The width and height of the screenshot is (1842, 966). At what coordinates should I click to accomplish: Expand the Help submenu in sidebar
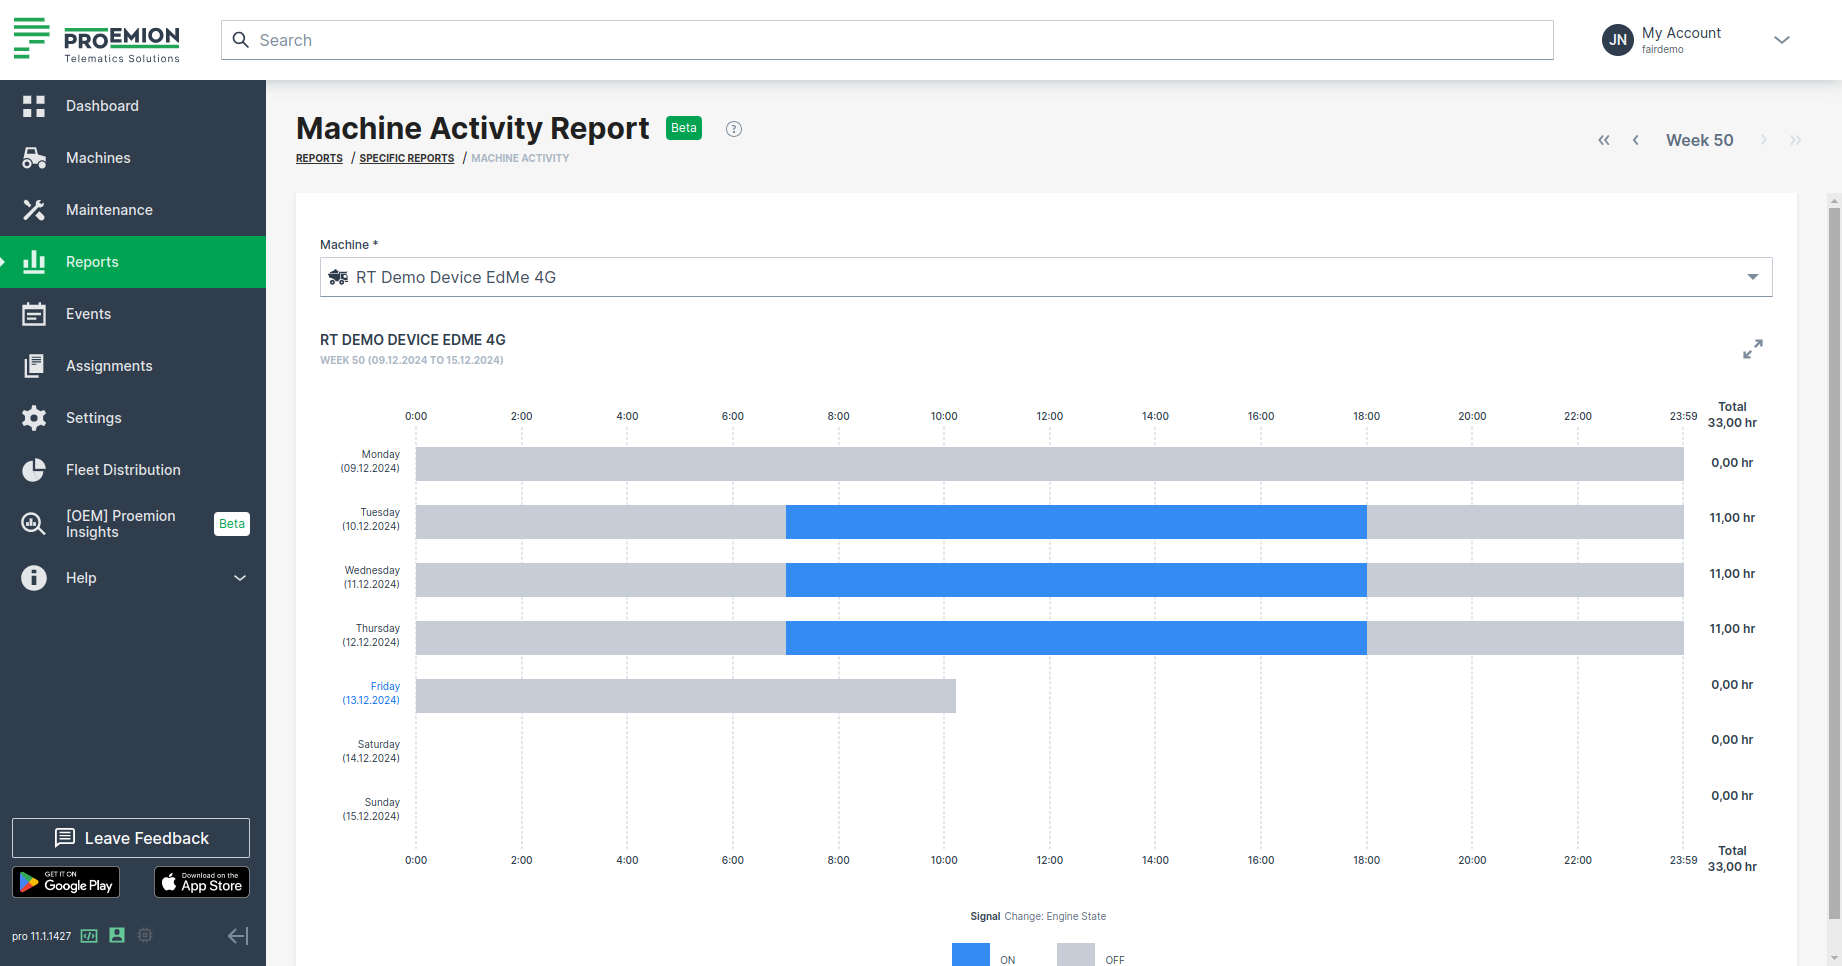240,578
